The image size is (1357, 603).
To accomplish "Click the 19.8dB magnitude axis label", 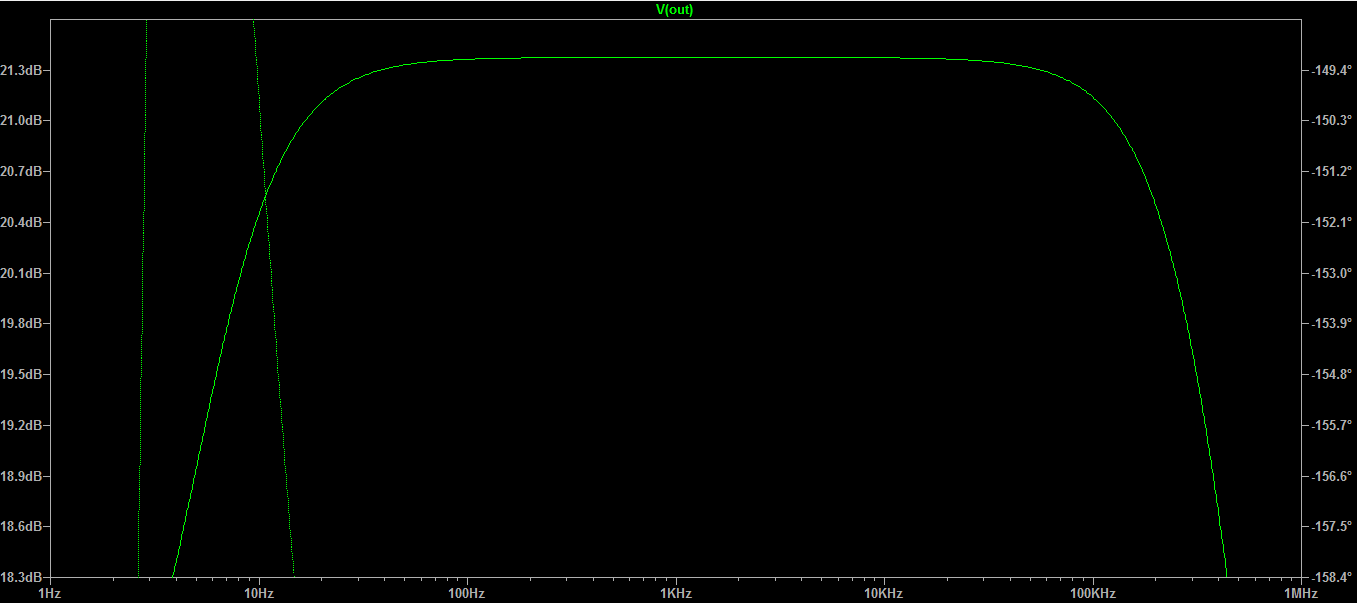I will (20, 324).
